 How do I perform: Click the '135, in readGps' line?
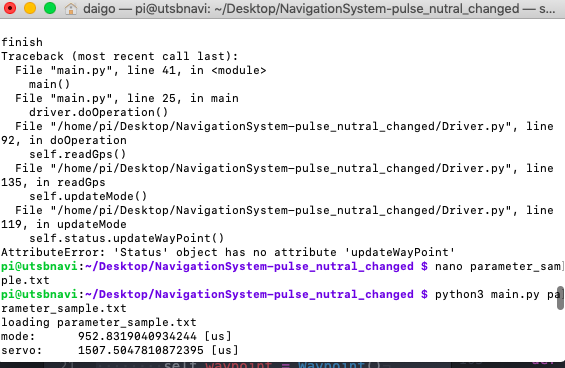click(x=53, y=182)
